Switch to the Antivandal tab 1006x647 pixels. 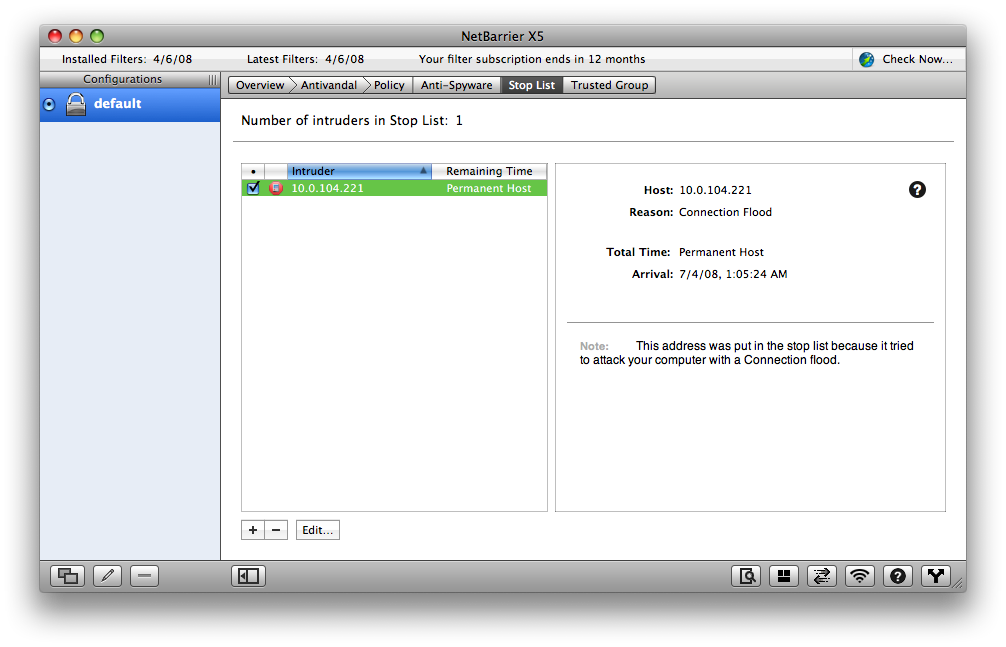[x=328, y=85]
